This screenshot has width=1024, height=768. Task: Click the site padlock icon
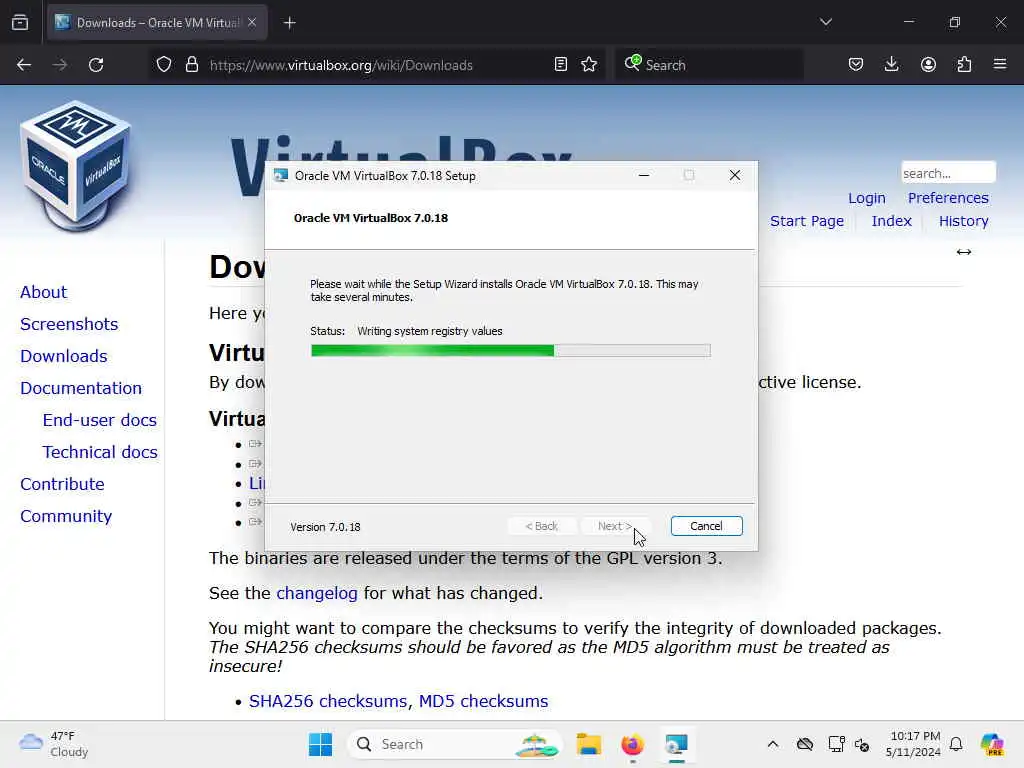click(192, 65)
